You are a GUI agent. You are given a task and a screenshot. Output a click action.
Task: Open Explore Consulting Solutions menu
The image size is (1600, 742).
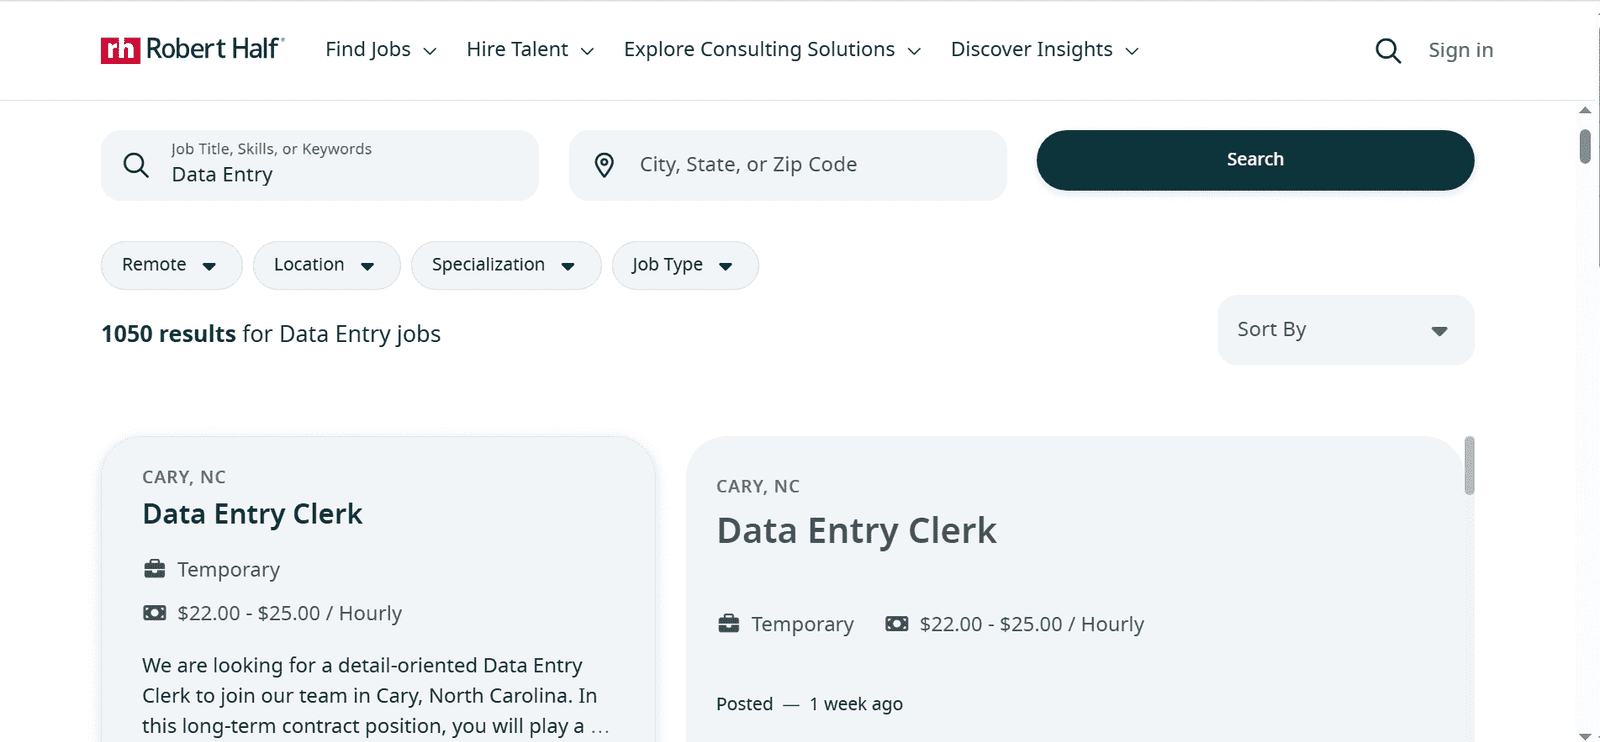[x=772, y=50]
